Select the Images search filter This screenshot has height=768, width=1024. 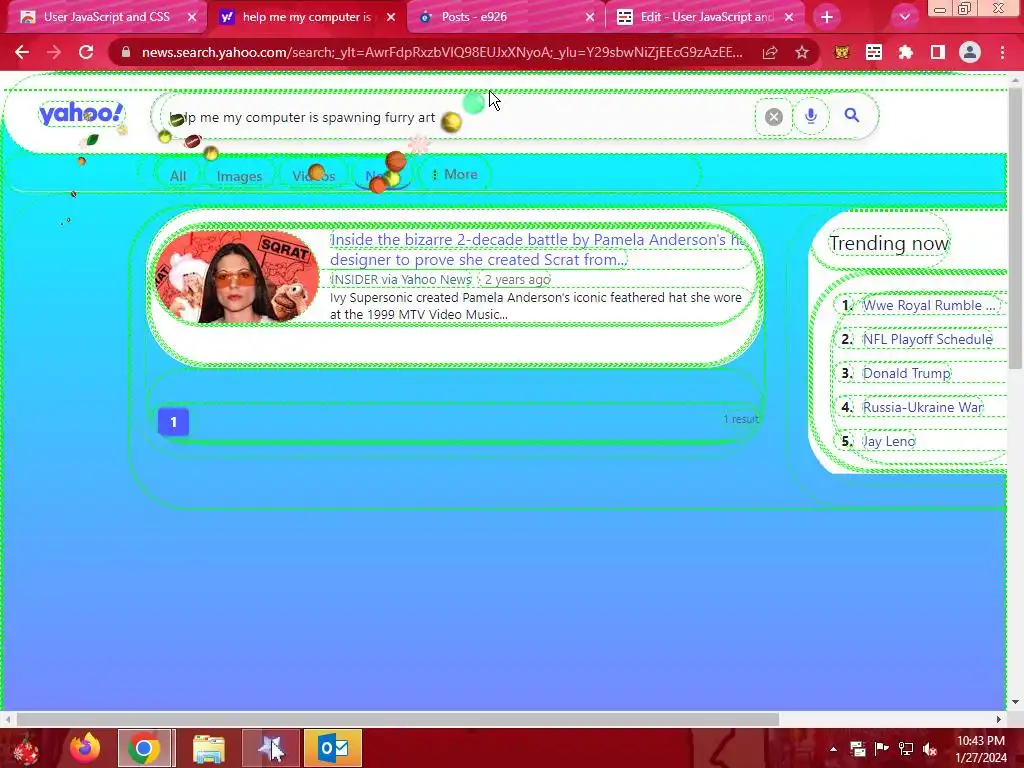pos(239,176)
